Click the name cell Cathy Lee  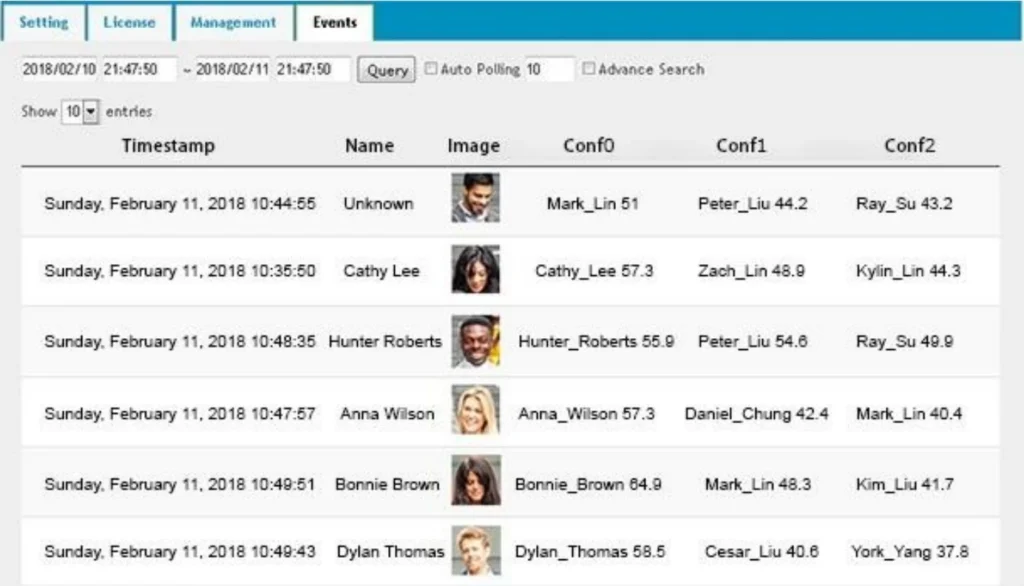pos(381,271)
